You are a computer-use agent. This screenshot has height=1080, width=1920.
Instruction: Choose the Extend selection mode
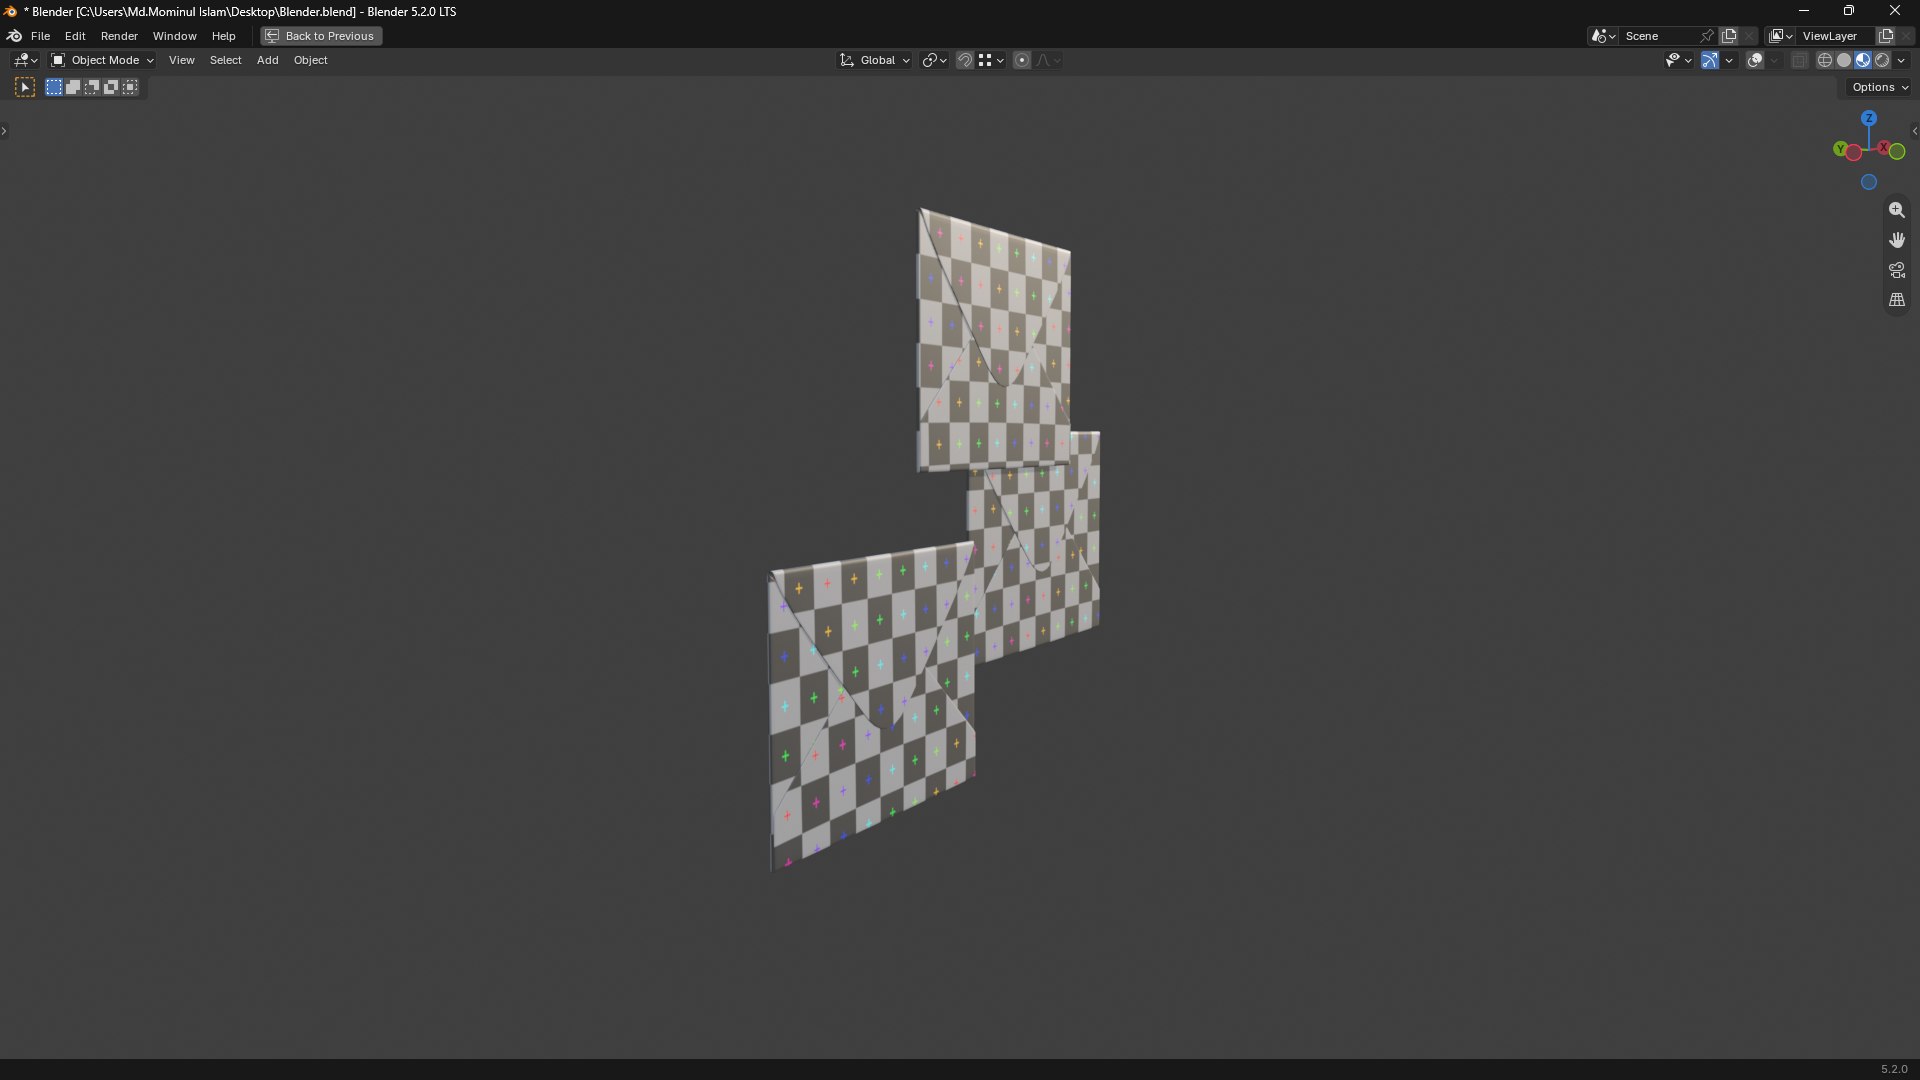pos(73,88)
